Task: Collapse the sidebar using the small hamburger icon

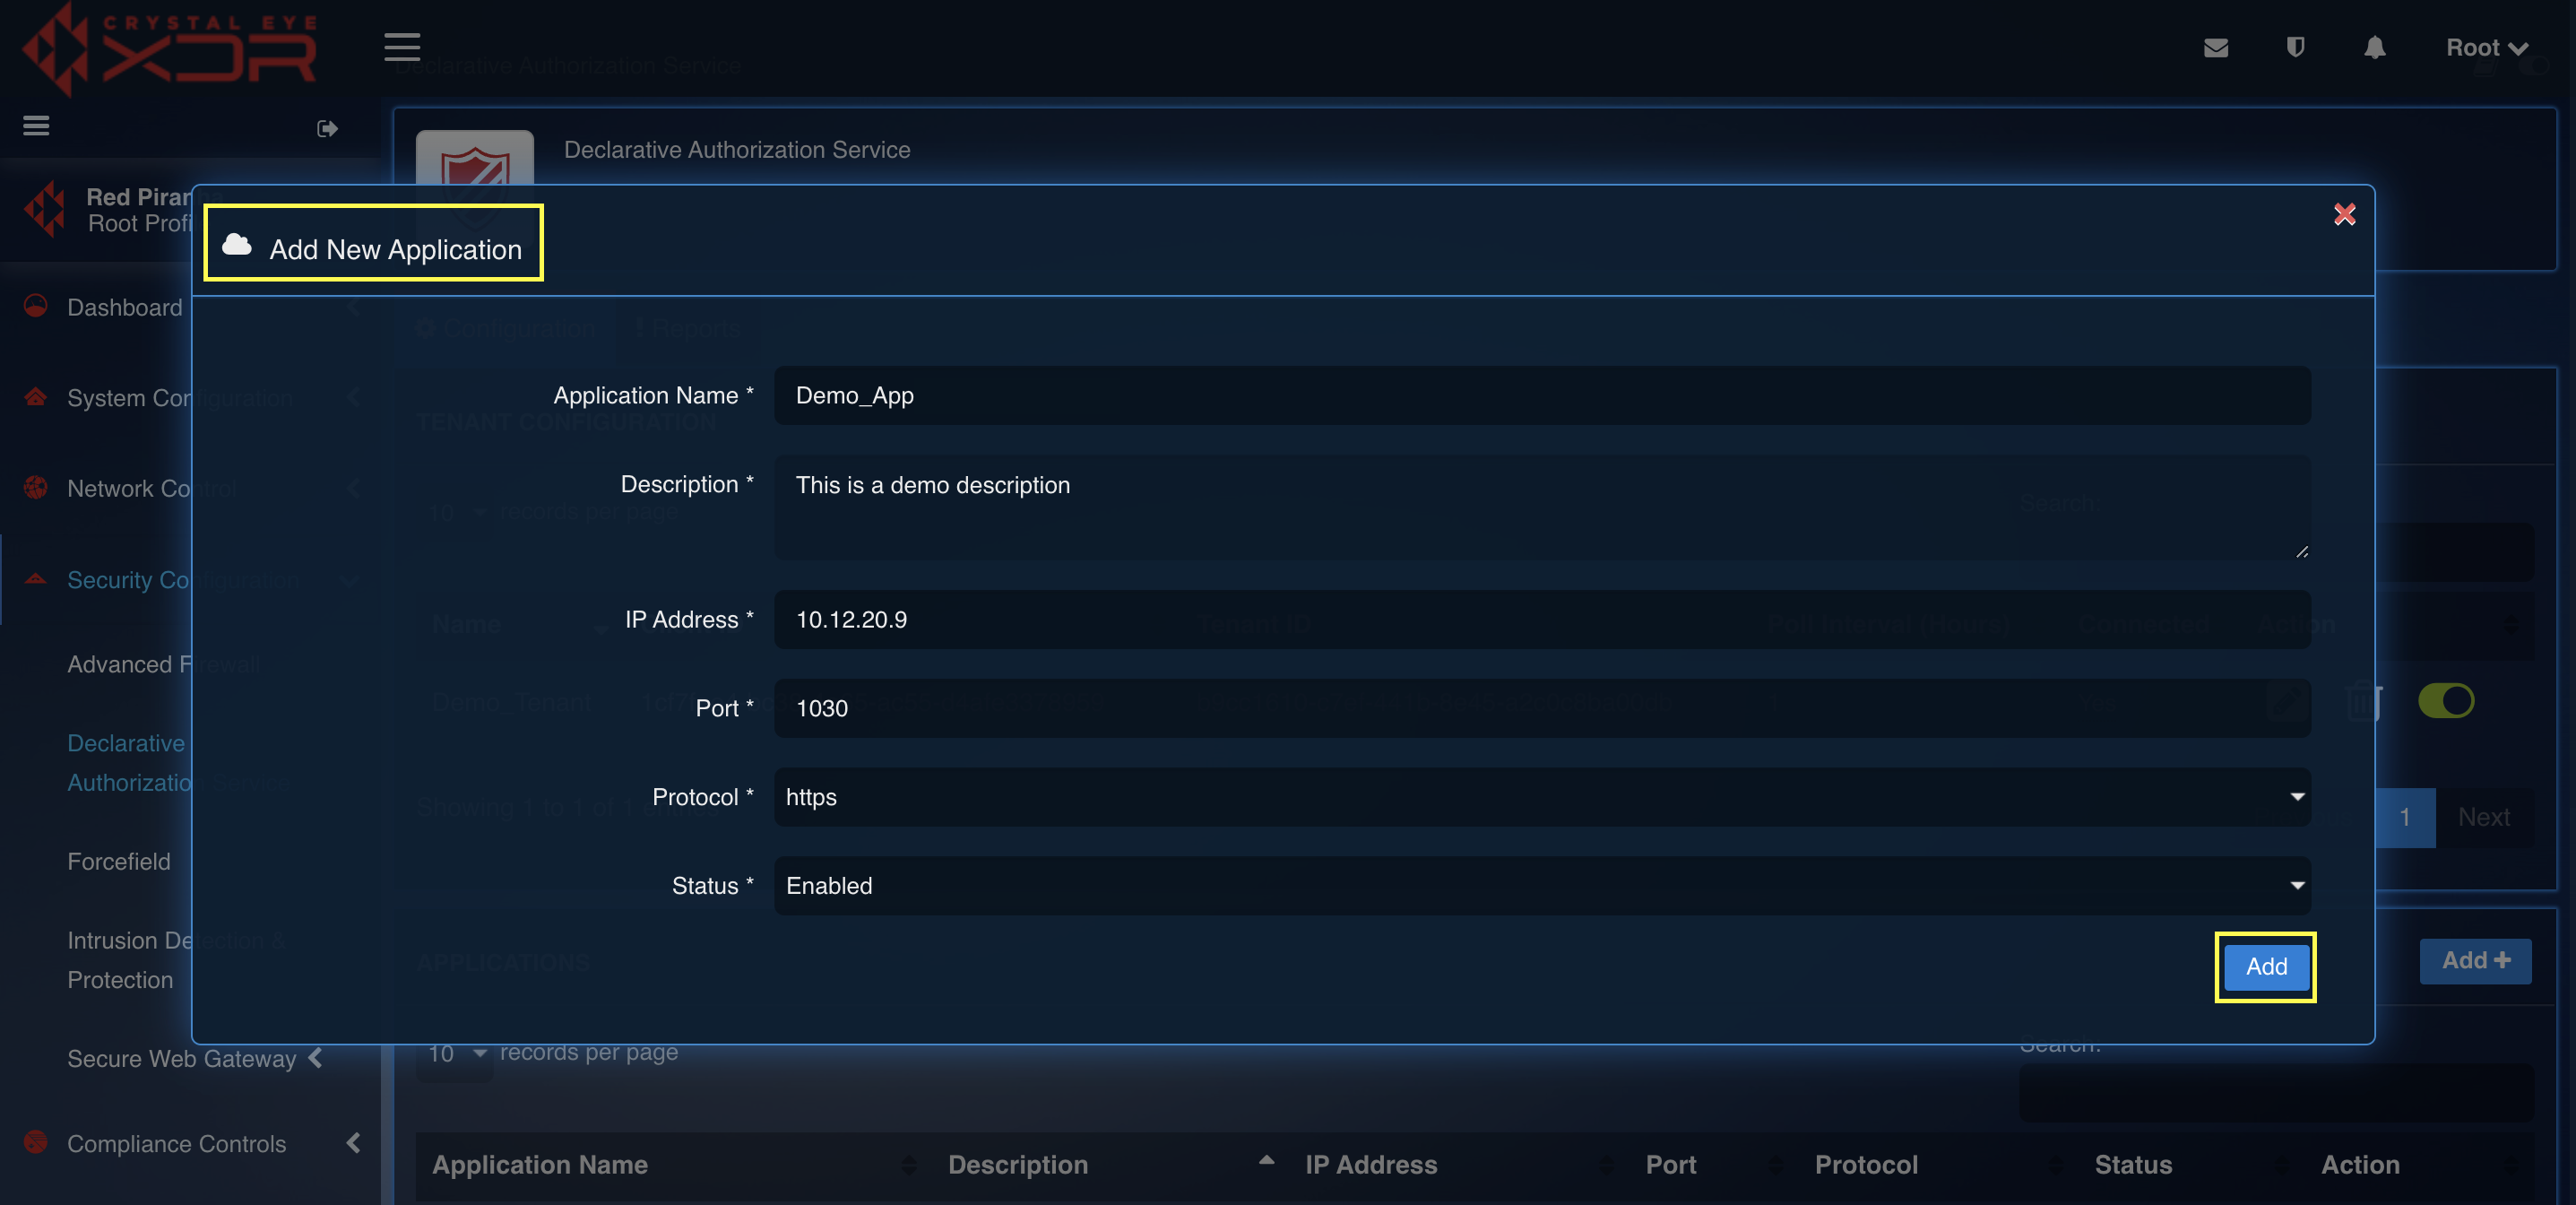Action: pos(36,126)
